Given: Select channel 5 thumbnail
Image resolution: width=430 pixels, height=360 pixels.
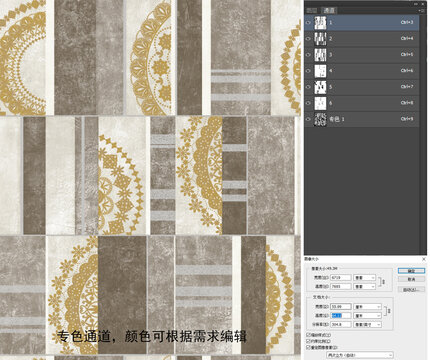Looking at the screenshot, I should (x=320, y=87).
